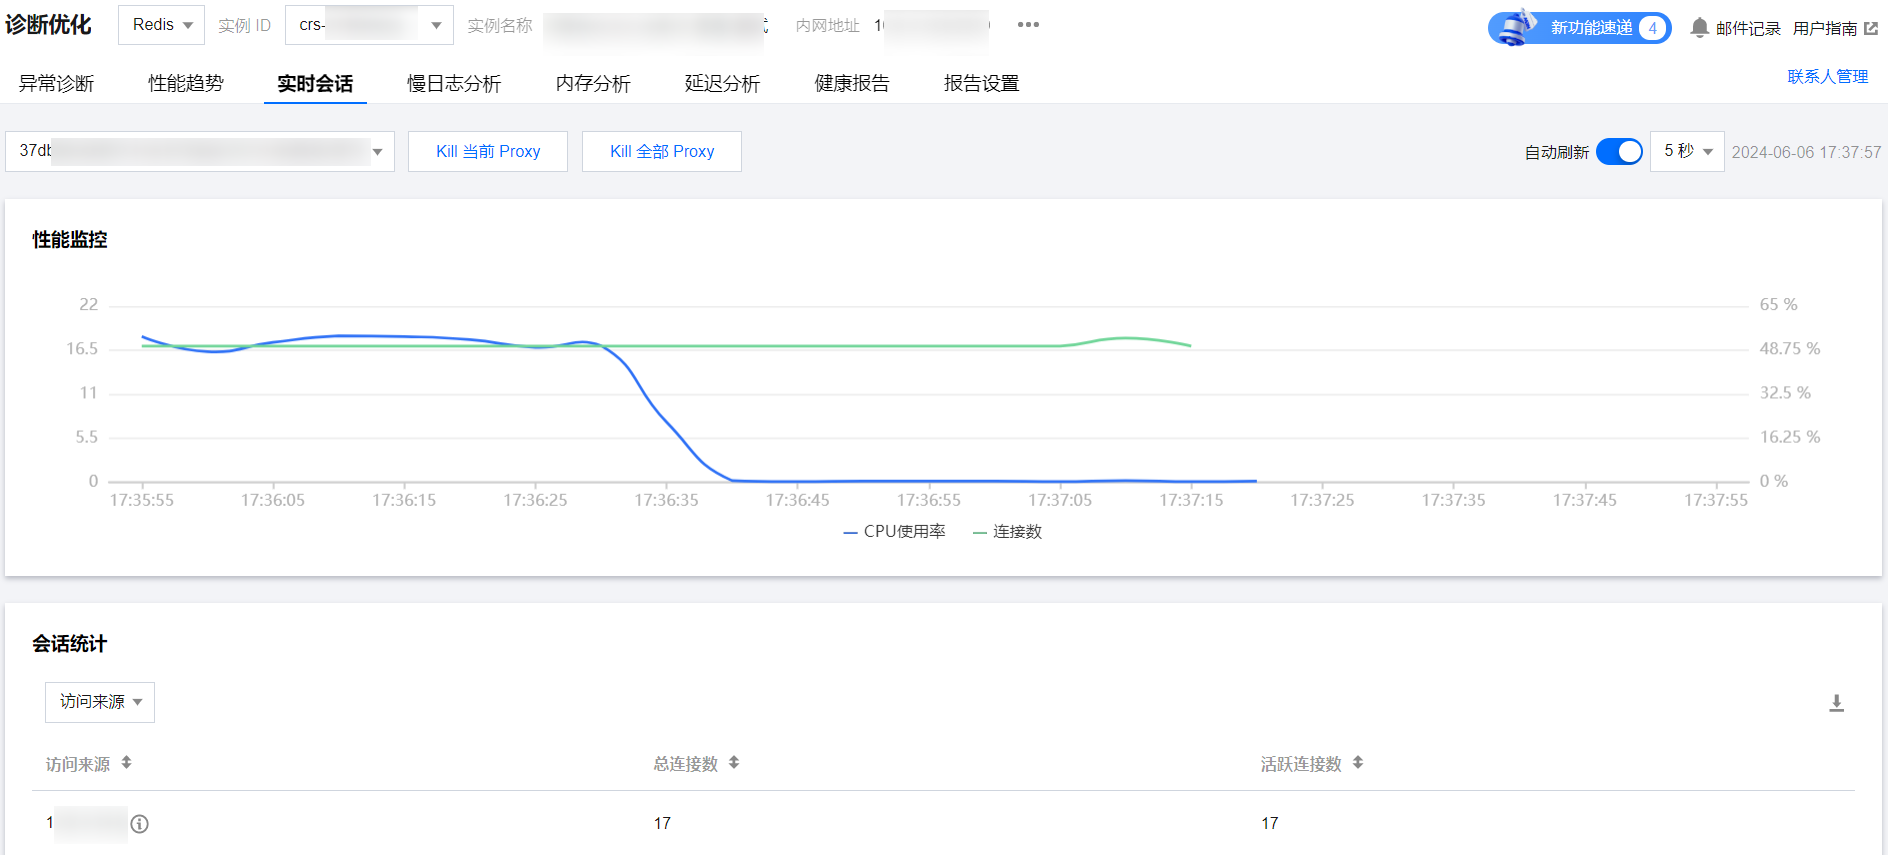
Task: Open the three-dot more options menu
Action: click(1028, 25)
